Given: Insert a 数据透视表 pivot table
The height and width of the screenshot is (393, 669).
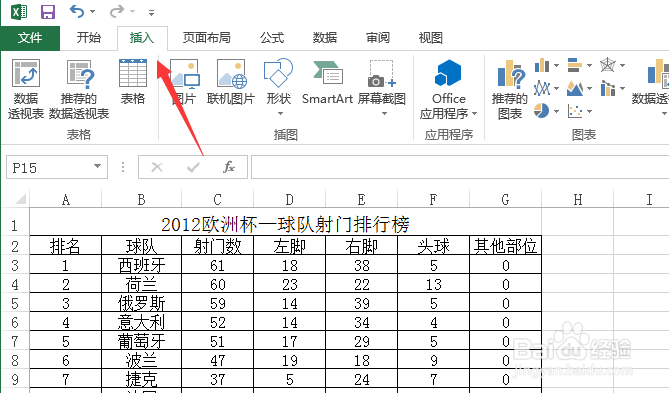Looking at the screenshot, I should click(x=26, y=89).
